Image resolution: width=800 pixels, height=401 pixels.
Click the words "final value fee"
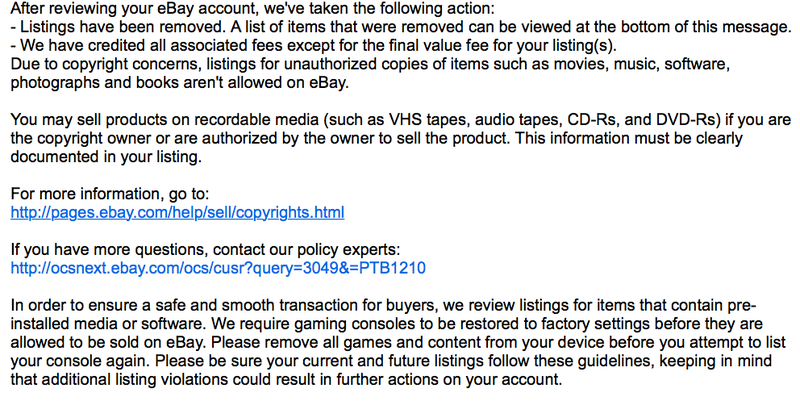tap(436, 46)
